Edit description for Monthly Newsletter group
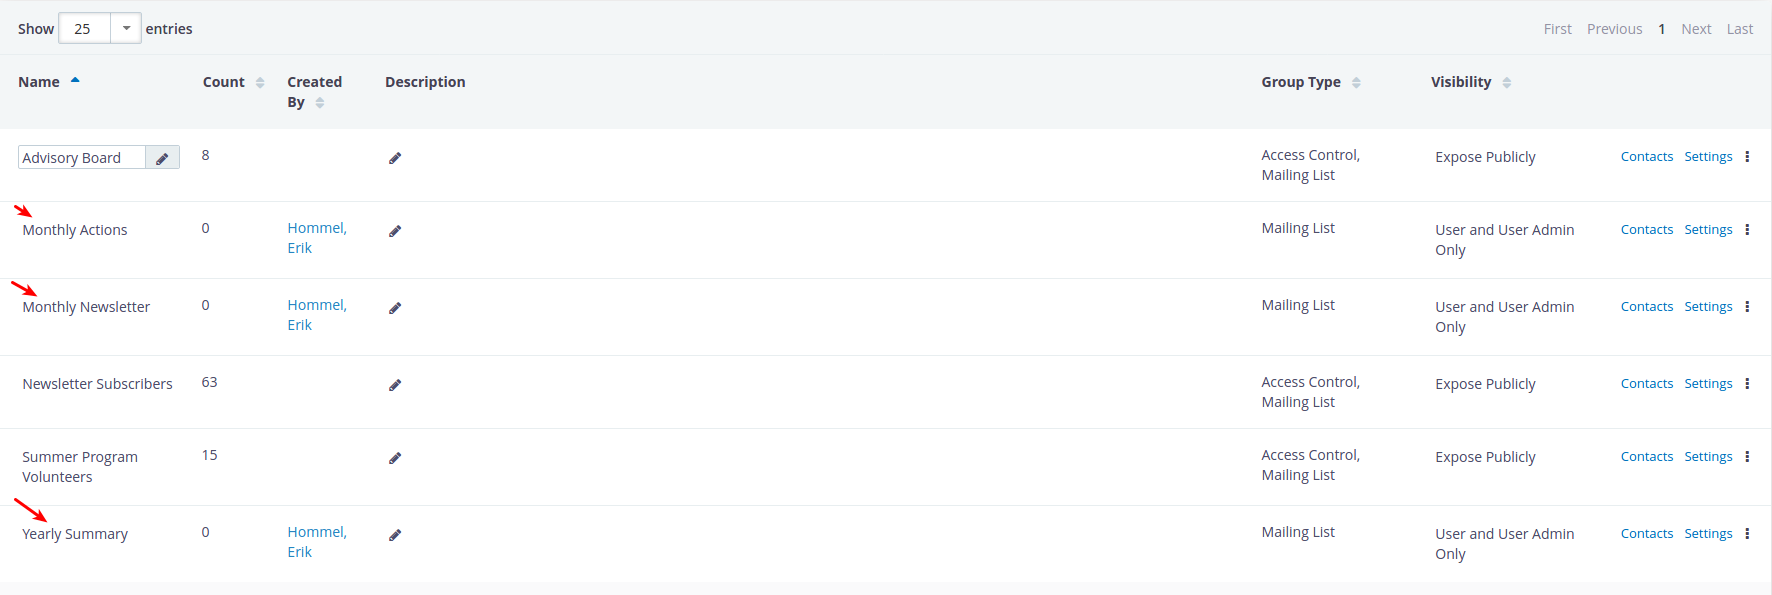The height and width of the screenshot is (595, 1772). 395,308
